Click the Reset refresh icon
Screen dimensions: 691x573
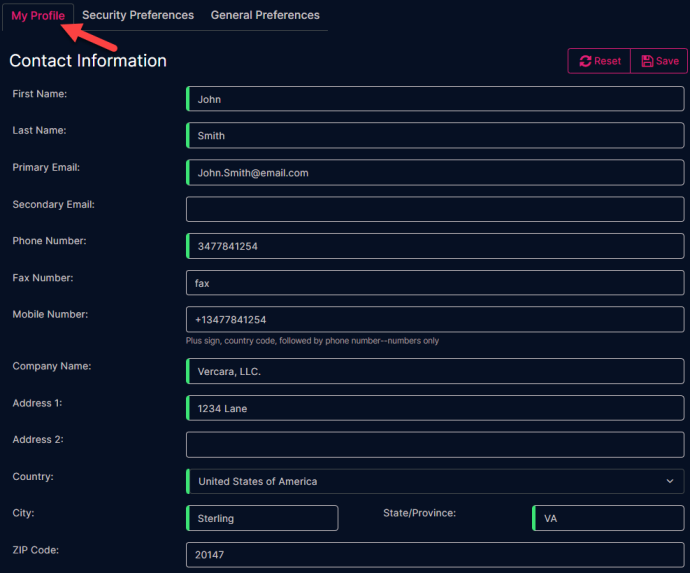pos(585,61)
